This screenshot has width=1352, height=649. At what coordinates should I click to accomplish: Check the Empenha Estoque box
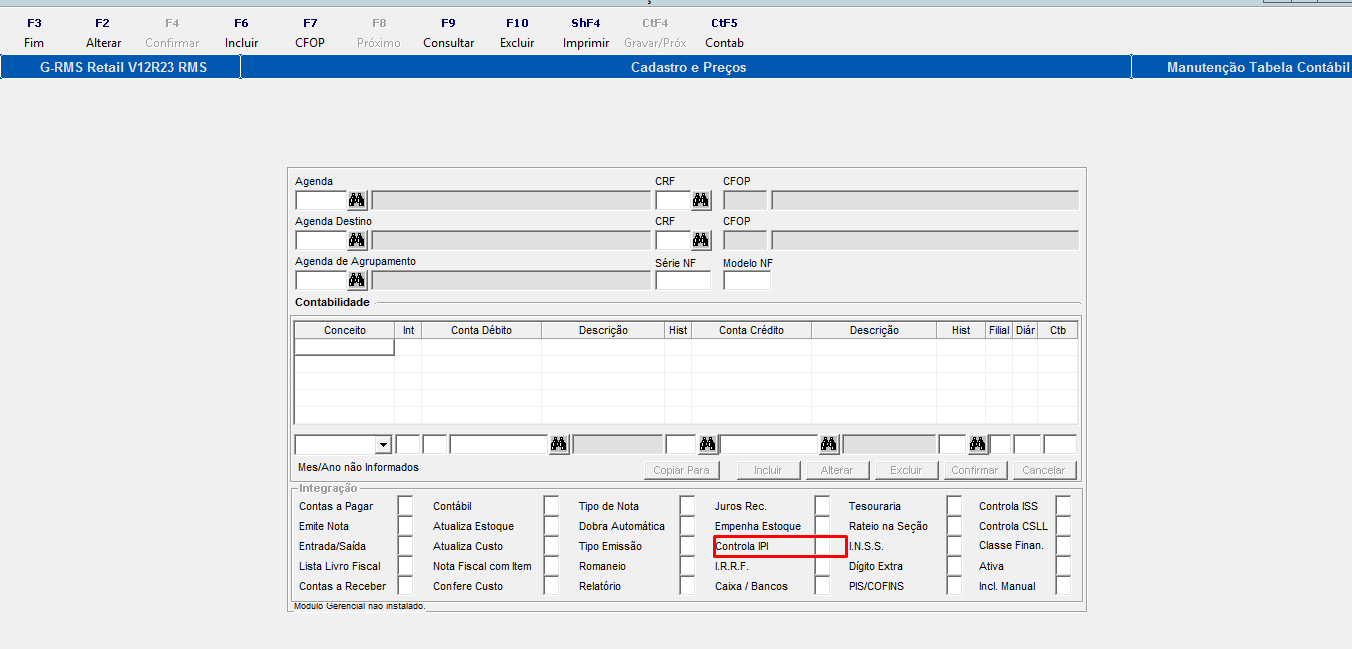pos(822,526)
